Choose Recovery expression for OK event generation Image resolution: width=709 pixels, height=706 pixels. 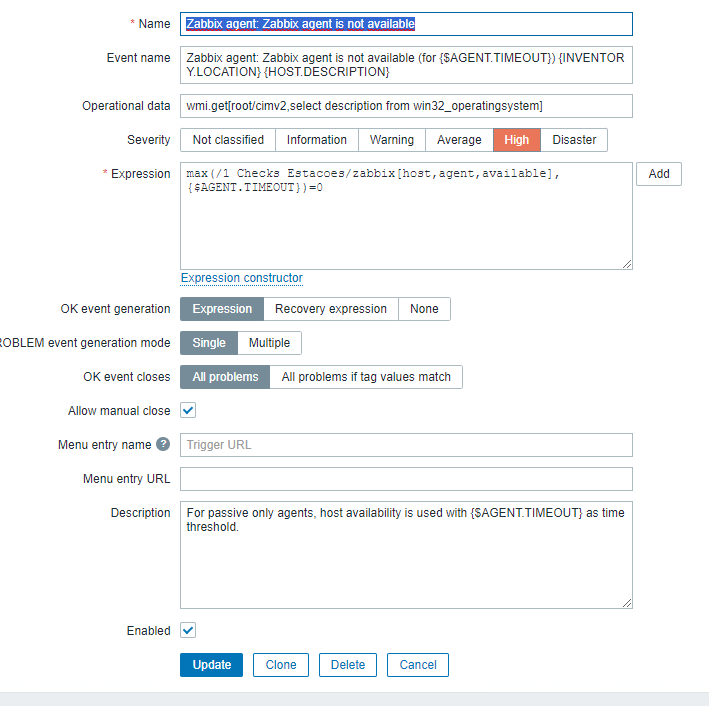(x=331, y=309)
